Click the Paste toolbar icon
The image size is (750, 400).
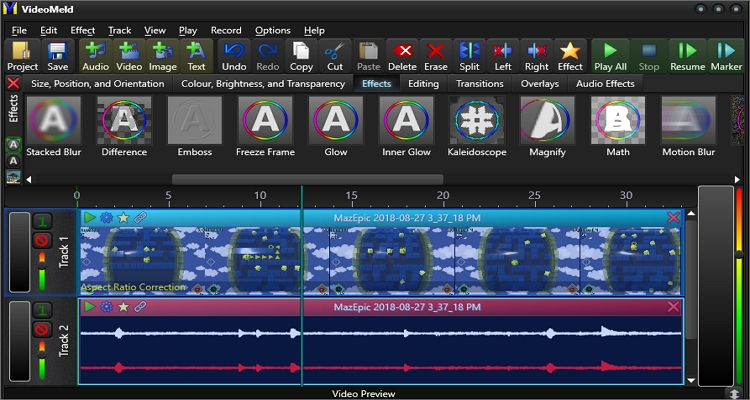pos(369,56)
